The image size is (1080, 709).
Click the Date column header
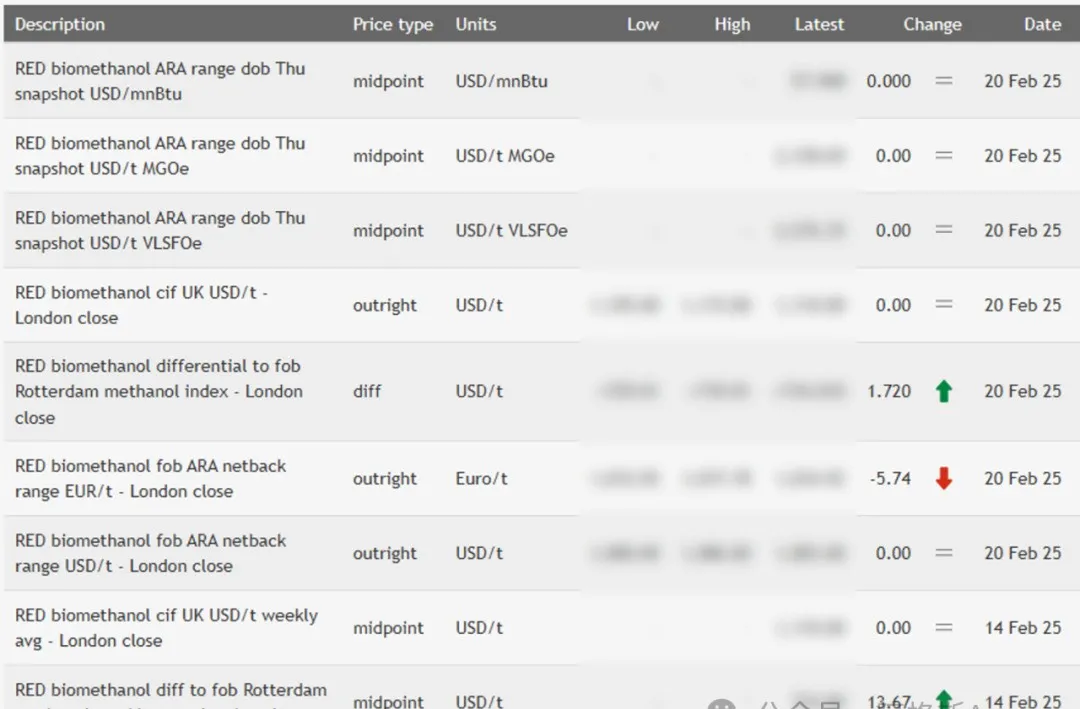coord(1042,24)
